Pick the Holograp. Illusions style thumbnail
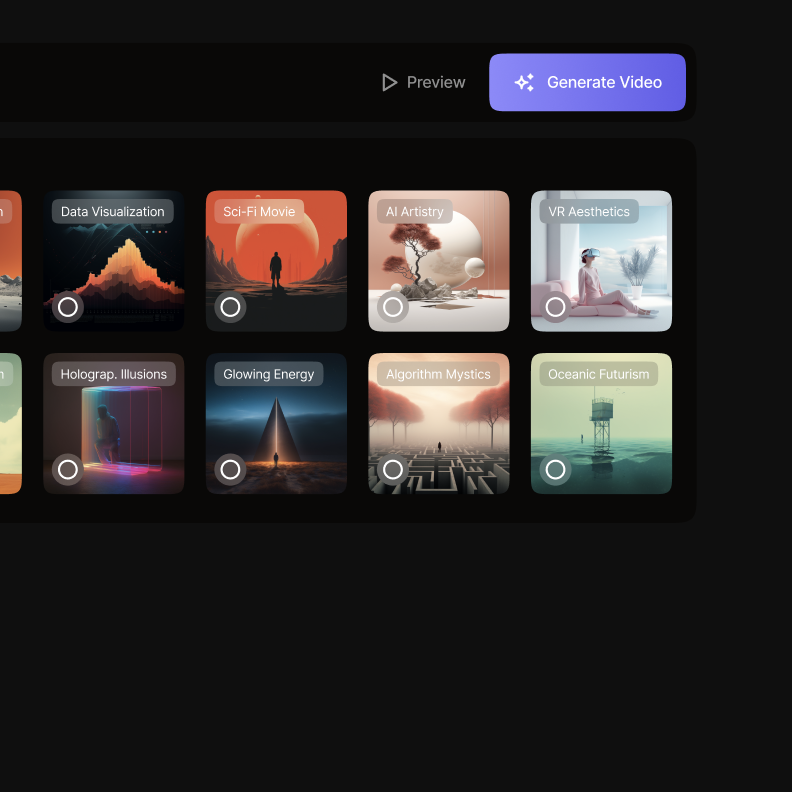 [114, 423]
